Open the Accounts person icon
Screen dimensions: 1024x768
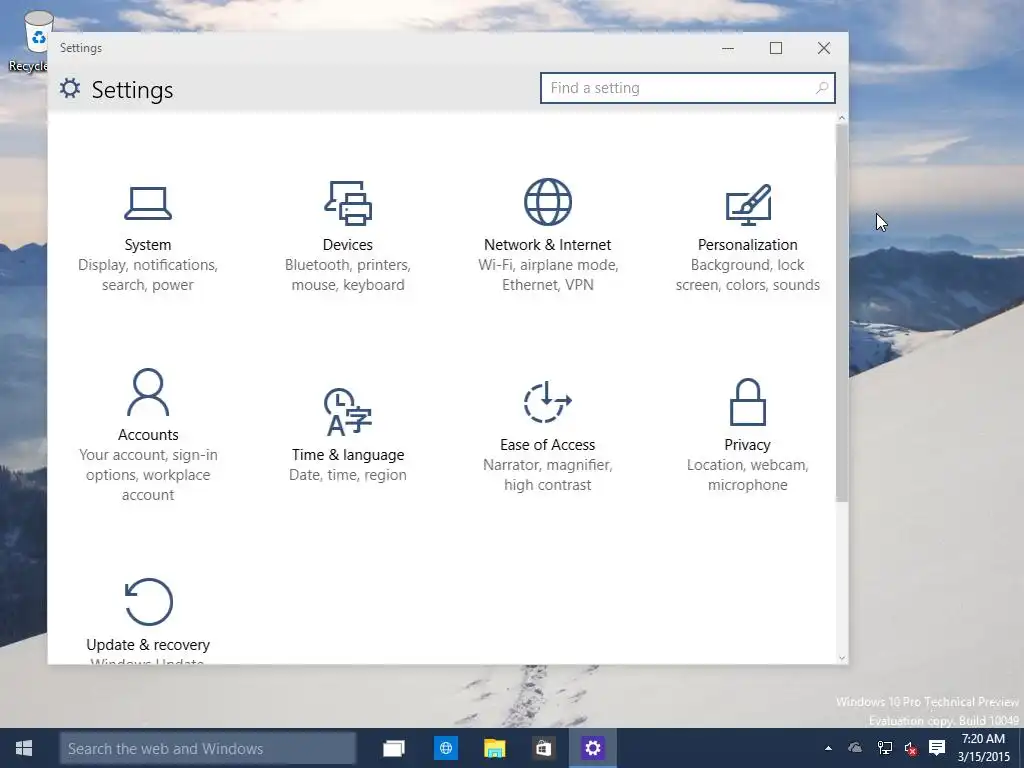(148, 392)
